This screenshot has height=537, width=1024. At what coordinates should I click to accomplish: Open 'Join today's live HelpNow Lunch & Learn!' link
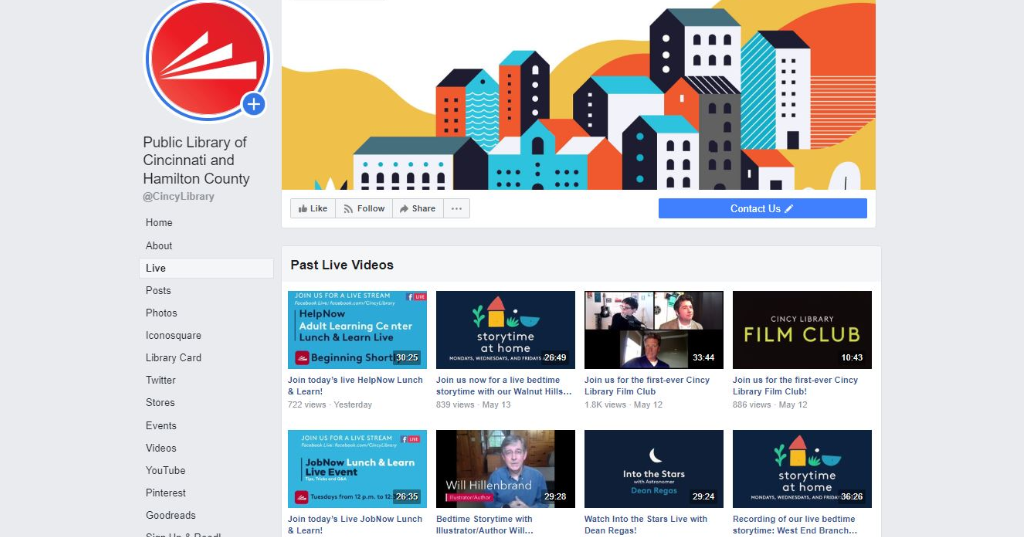(x=355, y=386)
